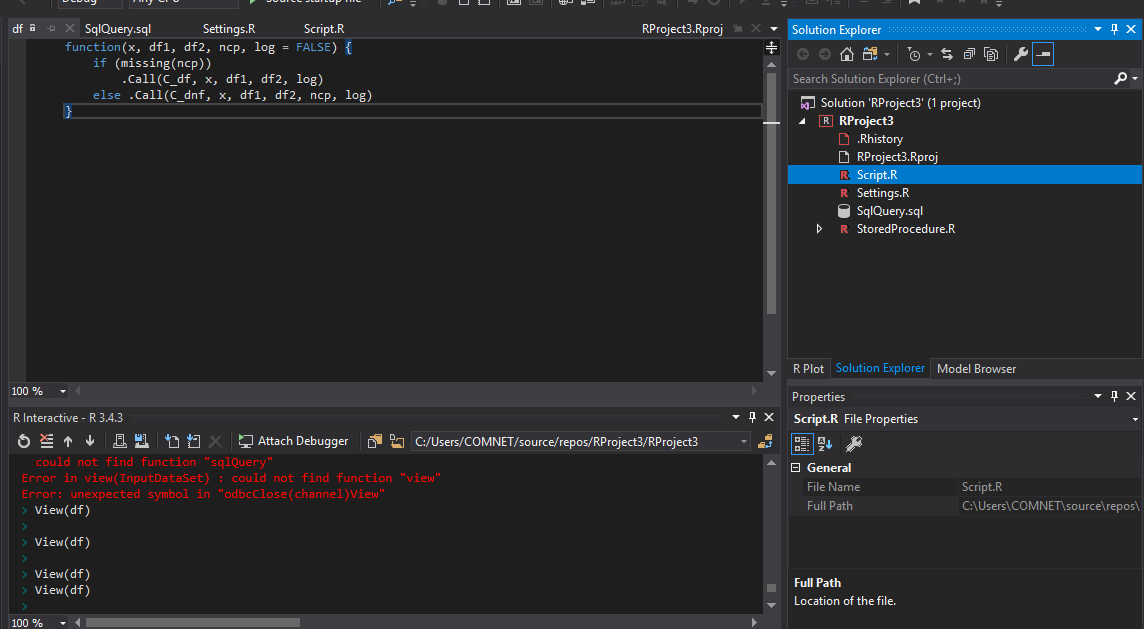The height and width of the screenshot is (629, 1144).
Task: Toggle pin on the df editor tab
Action: (51, 28)
